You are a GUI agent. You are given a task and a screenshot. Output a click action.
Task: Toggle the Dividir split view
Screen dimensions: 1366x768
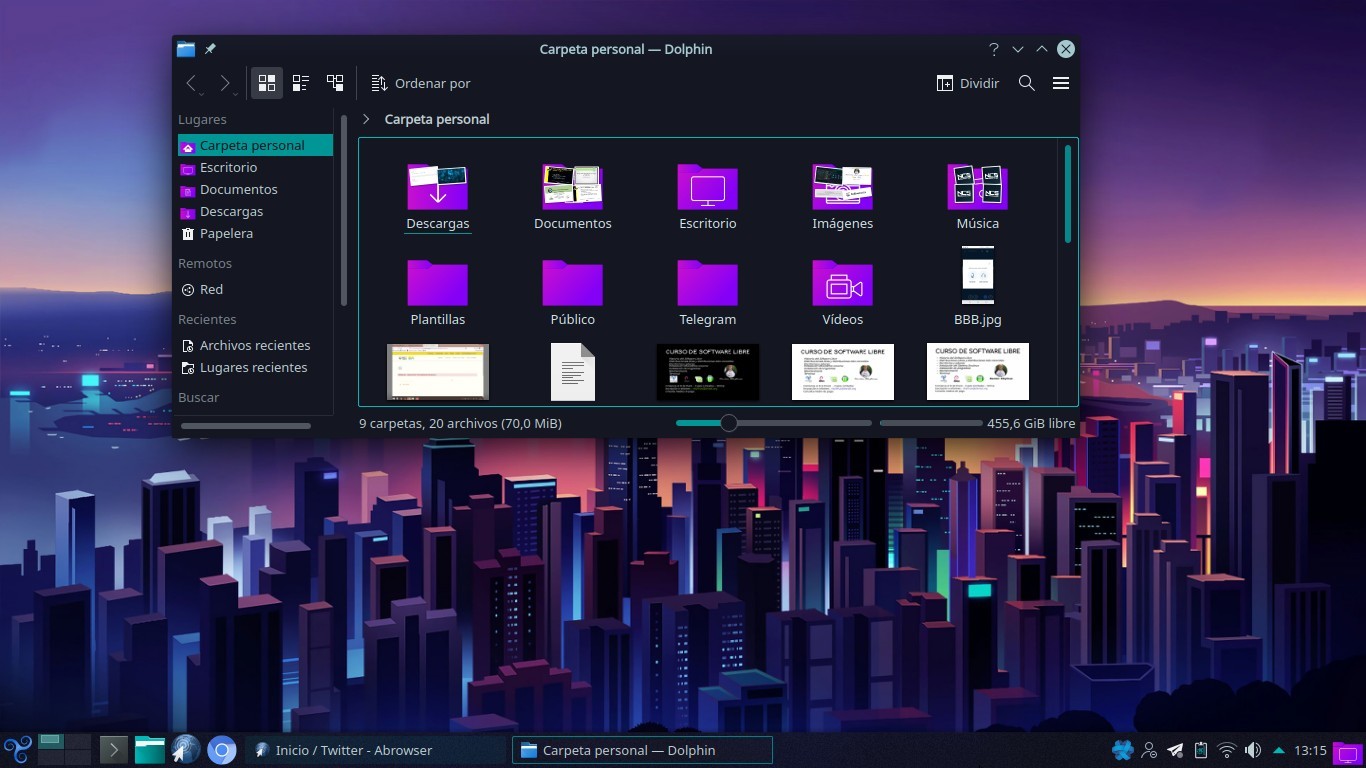pos(967,84)
